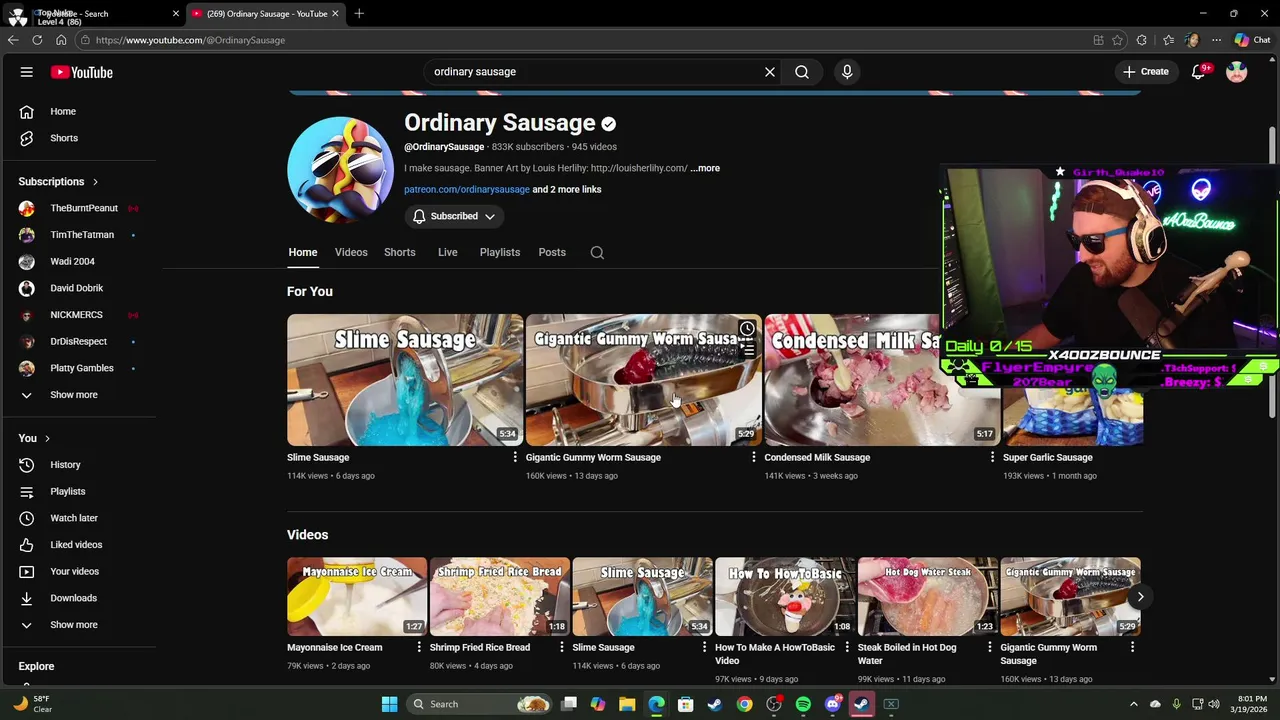Activate voice search microphone

tap(847, 72)
